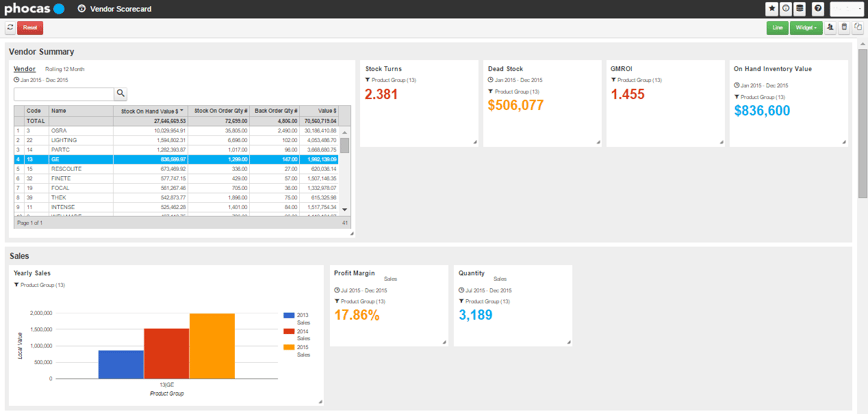Click the red 2014 Sales legend swatch
This screenshot has height=414, width=868.
click(289, 331)
